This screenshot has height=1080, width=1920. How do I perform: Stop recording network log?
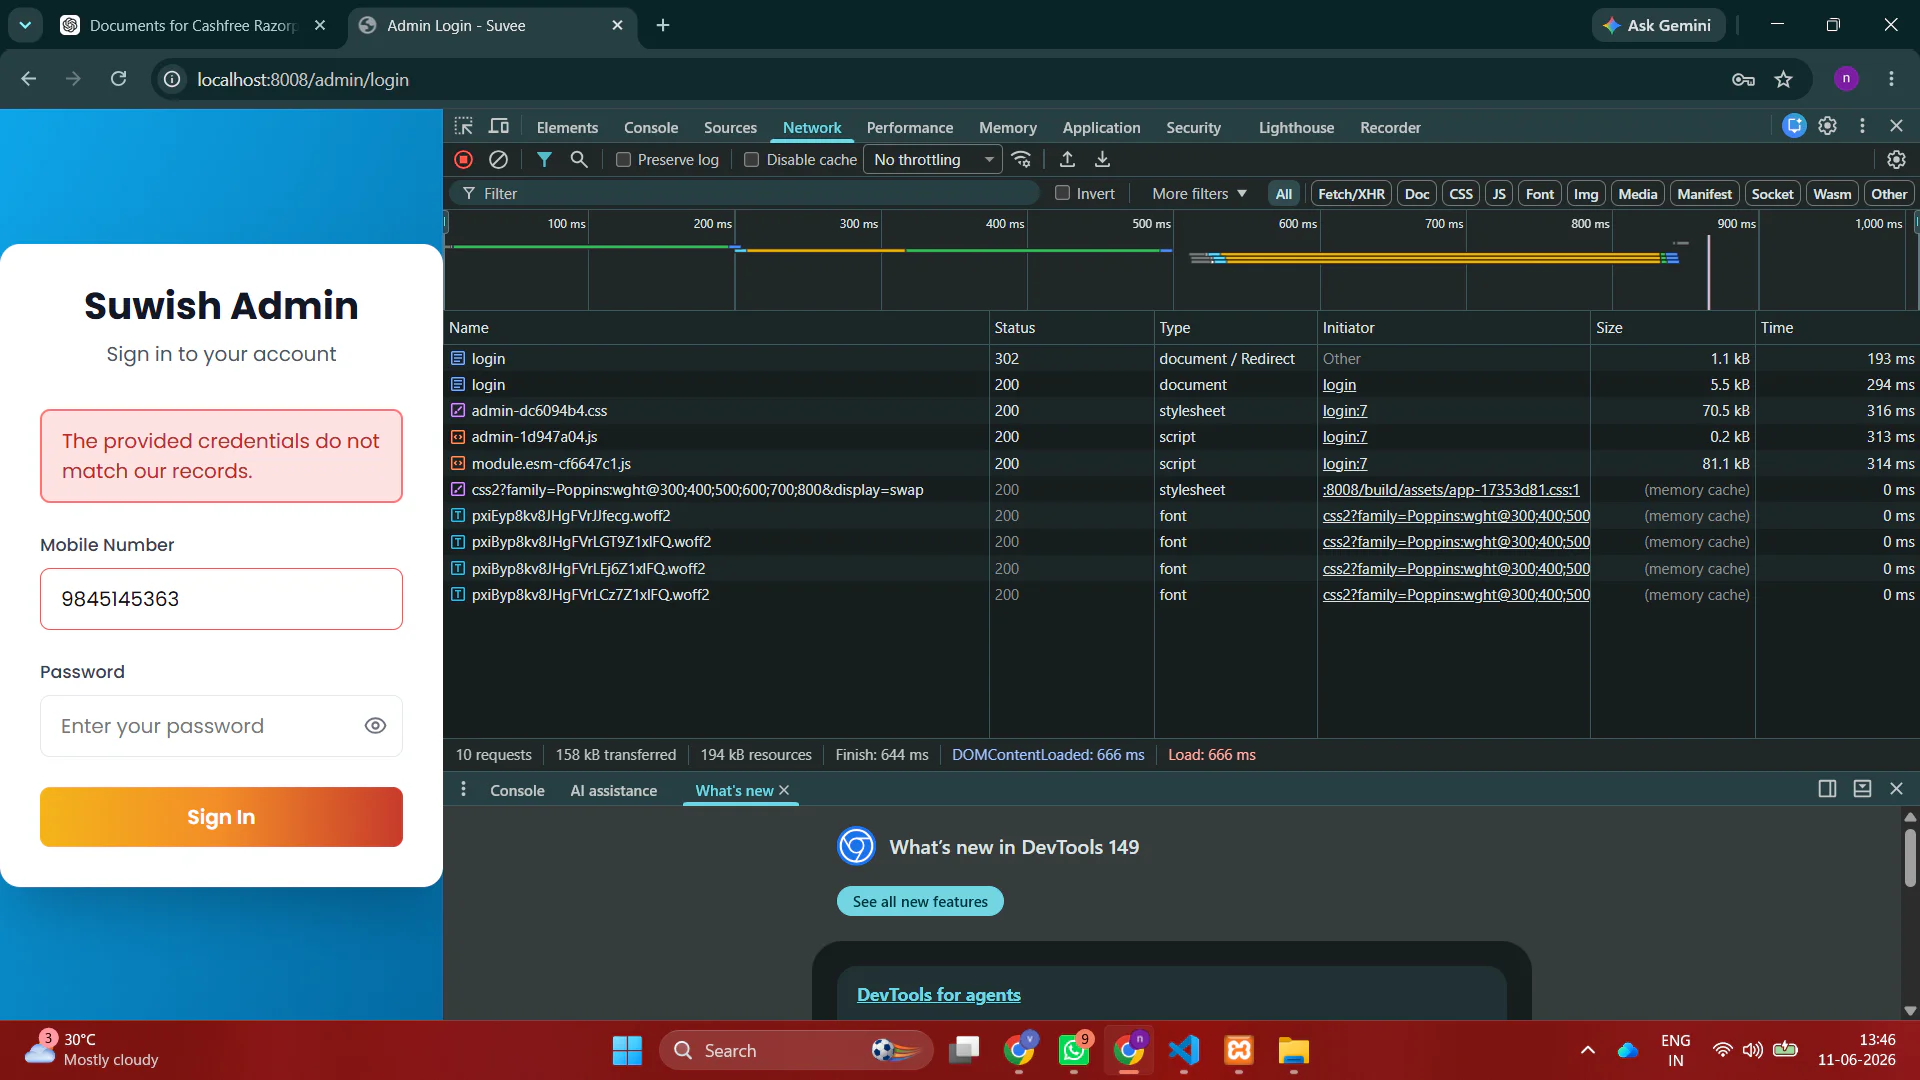point(463,160)
